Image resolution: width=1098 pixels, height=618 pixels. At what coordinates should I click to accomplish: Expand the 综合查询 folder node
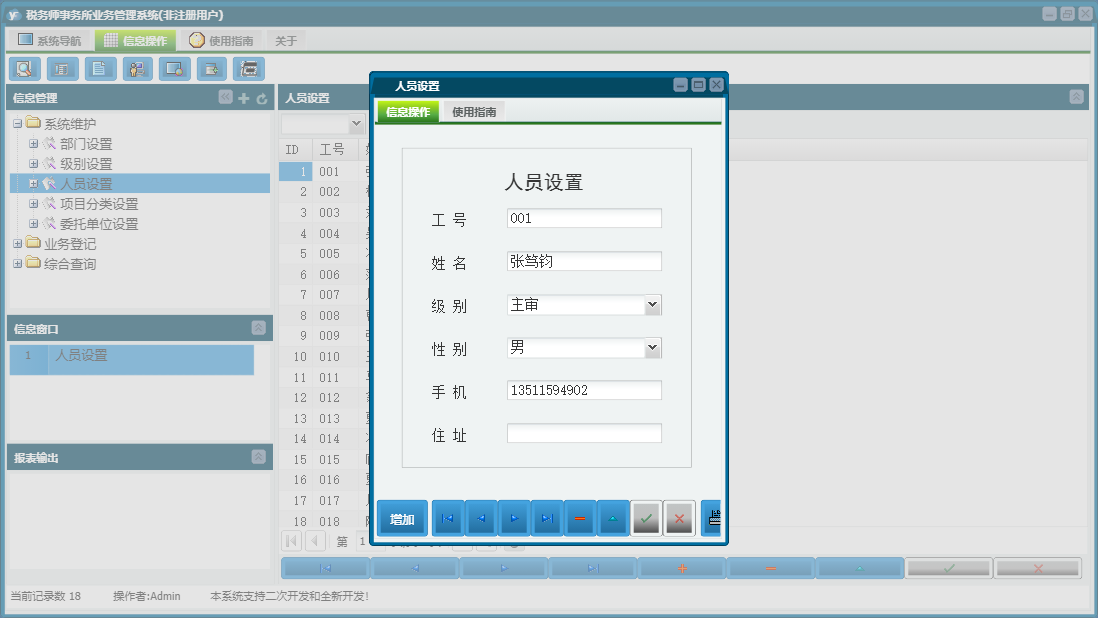18,264
